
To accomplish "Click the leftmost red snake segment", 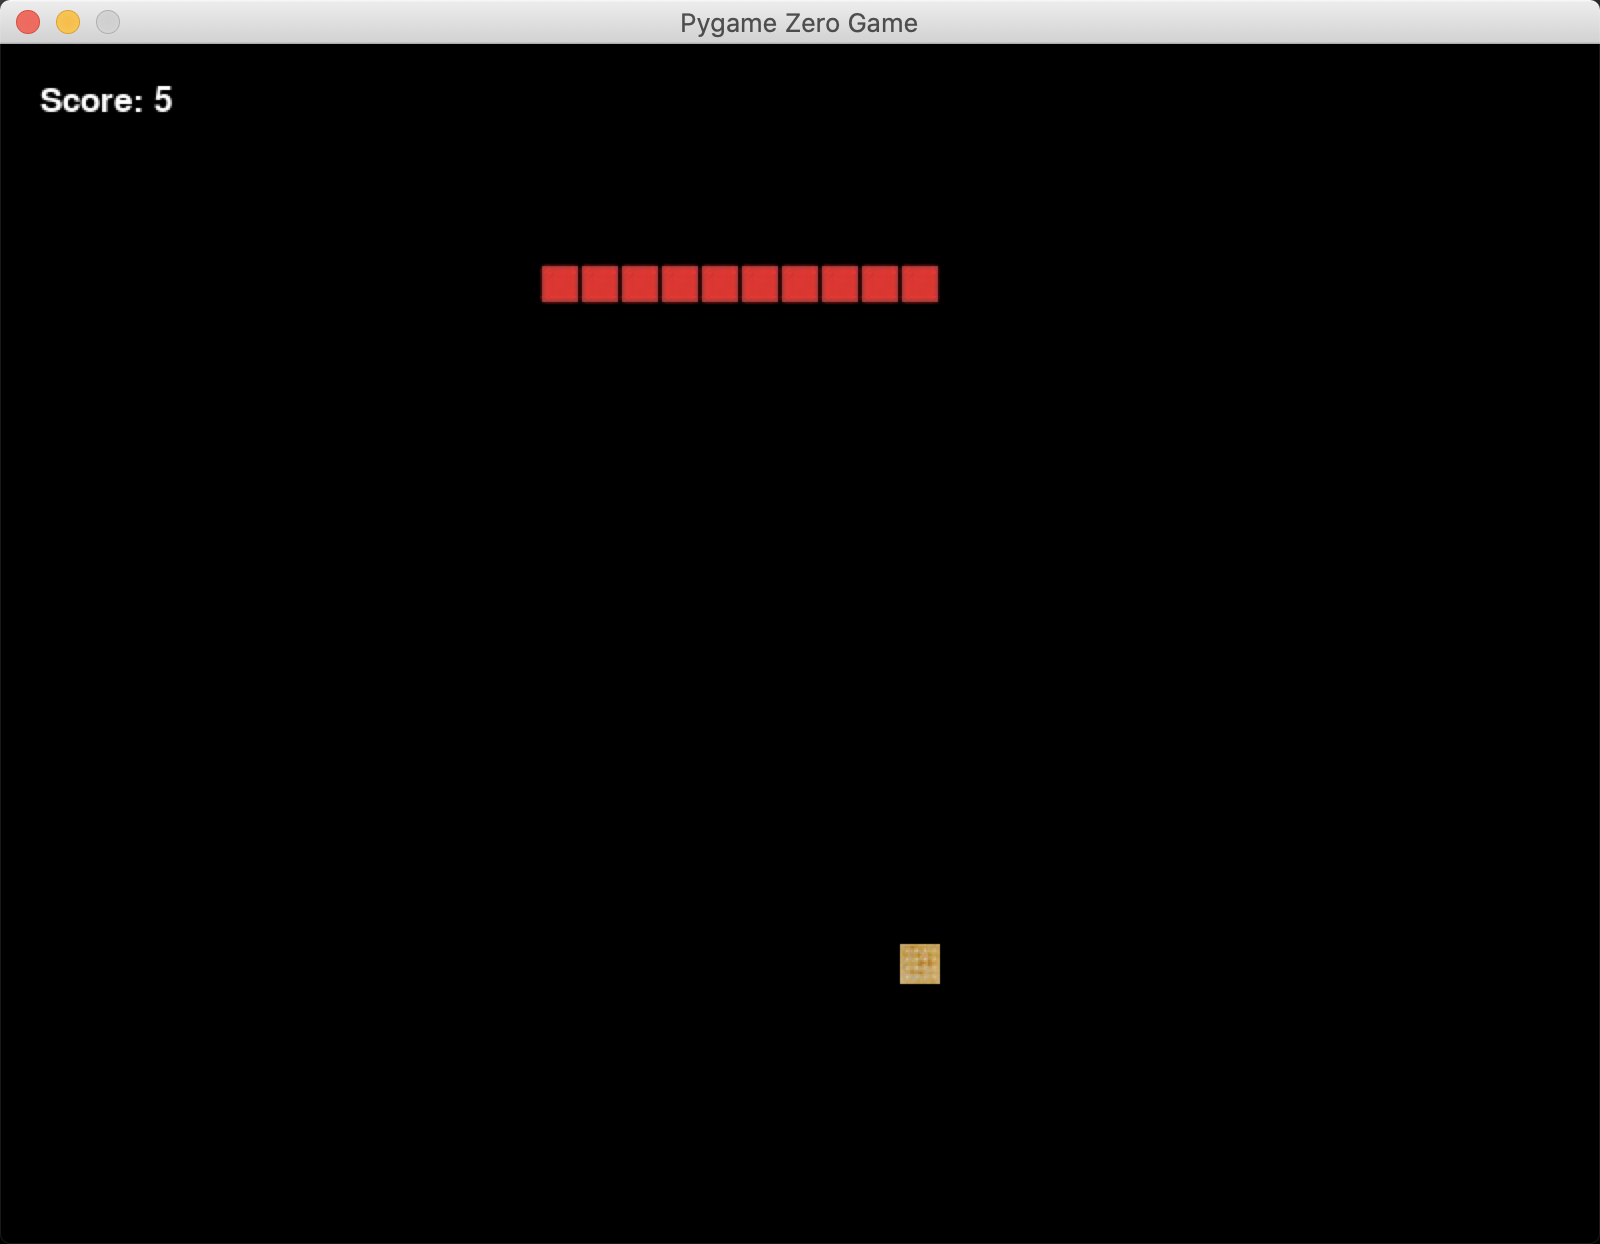I will pyautogui.click(x=560, y=284).
